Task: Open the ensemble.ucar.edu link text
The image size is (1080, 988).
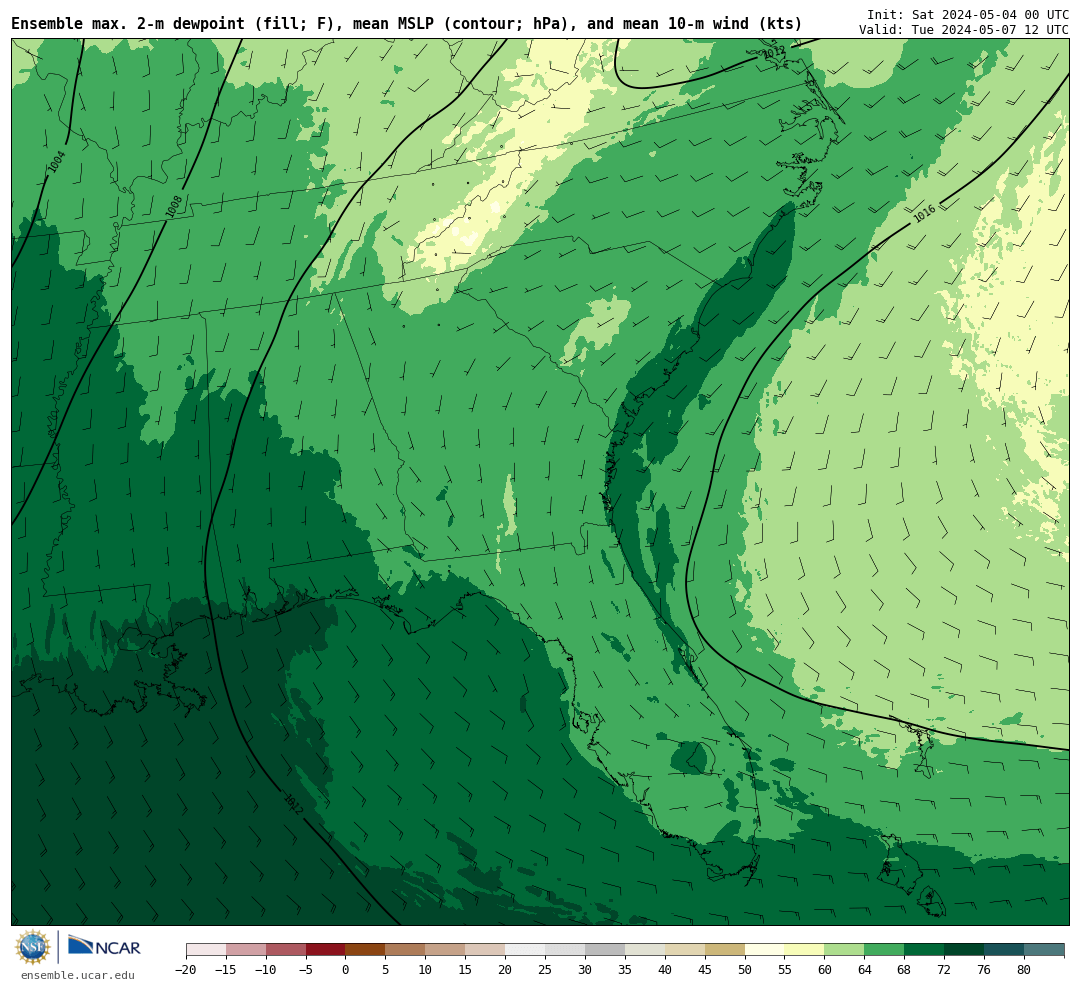Action: (x=78, y=976)
